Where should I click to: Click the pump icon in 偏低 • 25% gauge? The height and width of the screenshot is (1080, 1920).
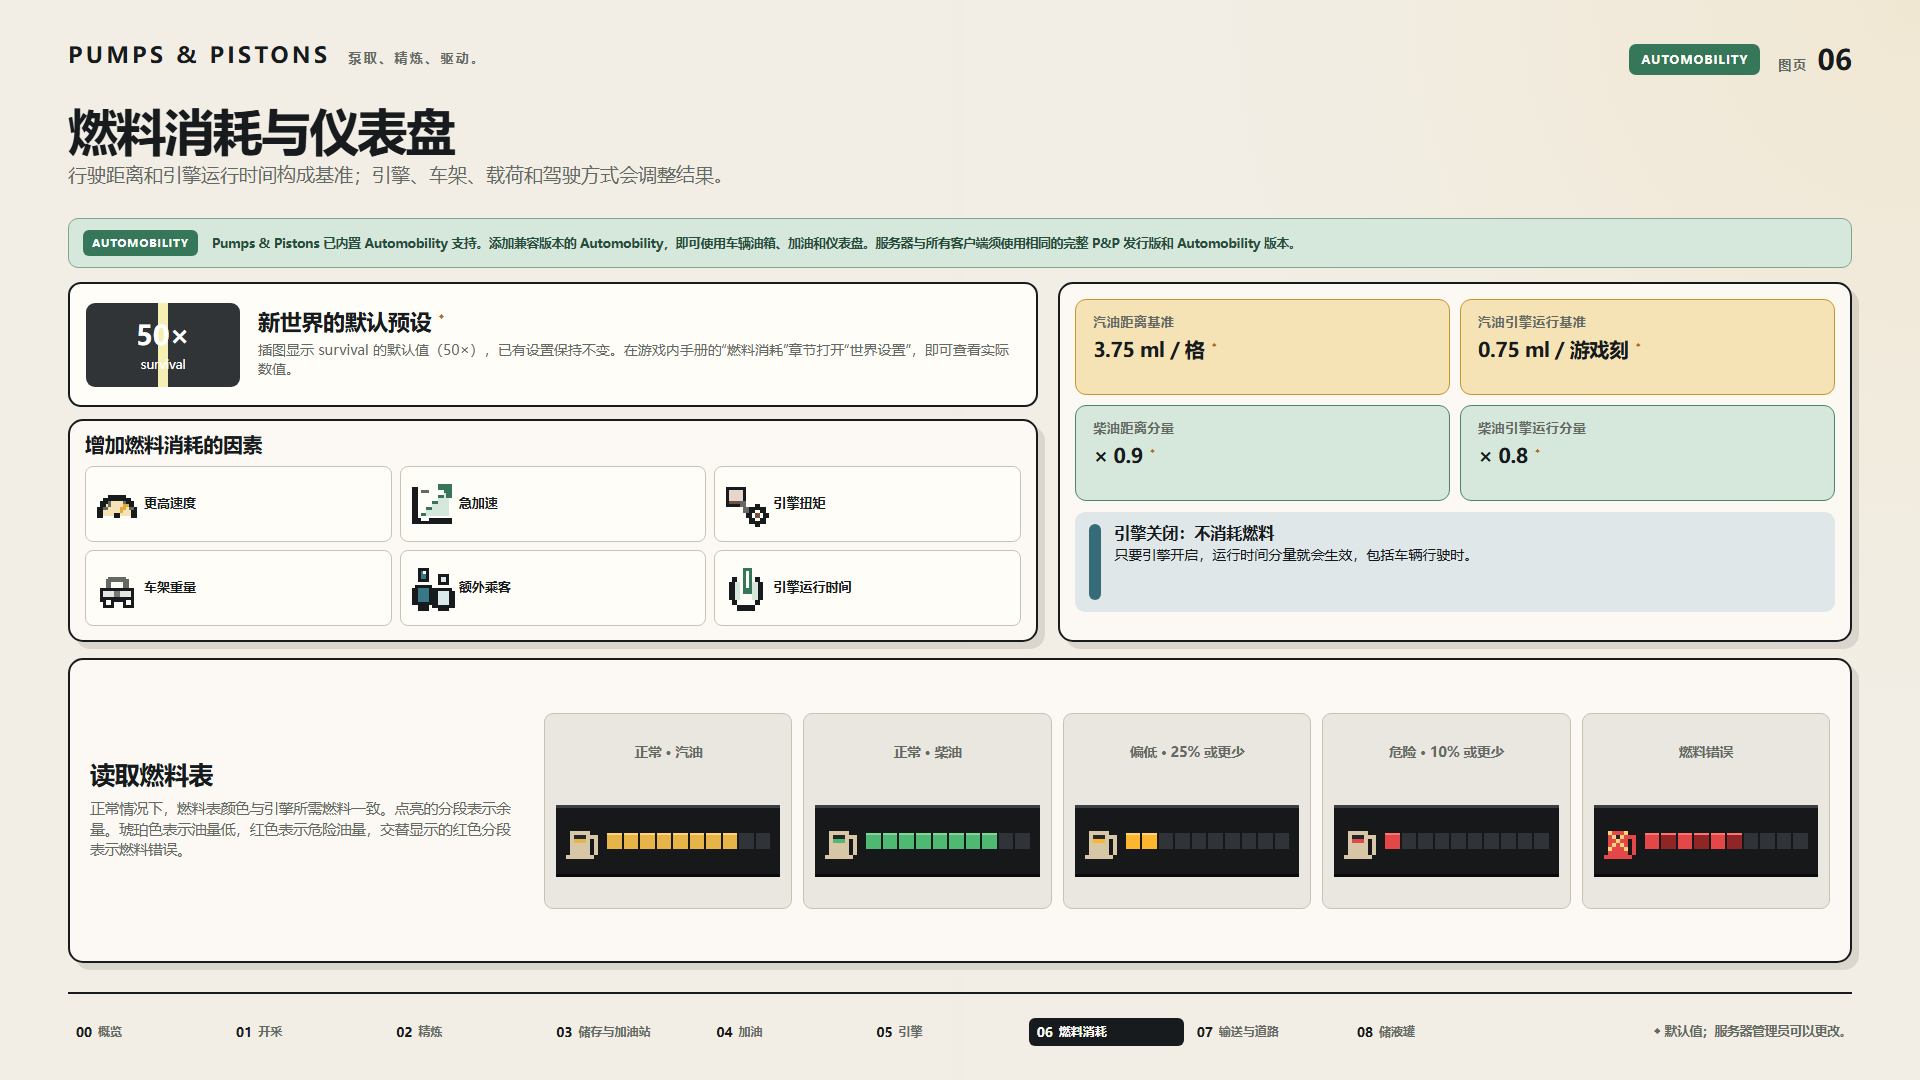1101,844
